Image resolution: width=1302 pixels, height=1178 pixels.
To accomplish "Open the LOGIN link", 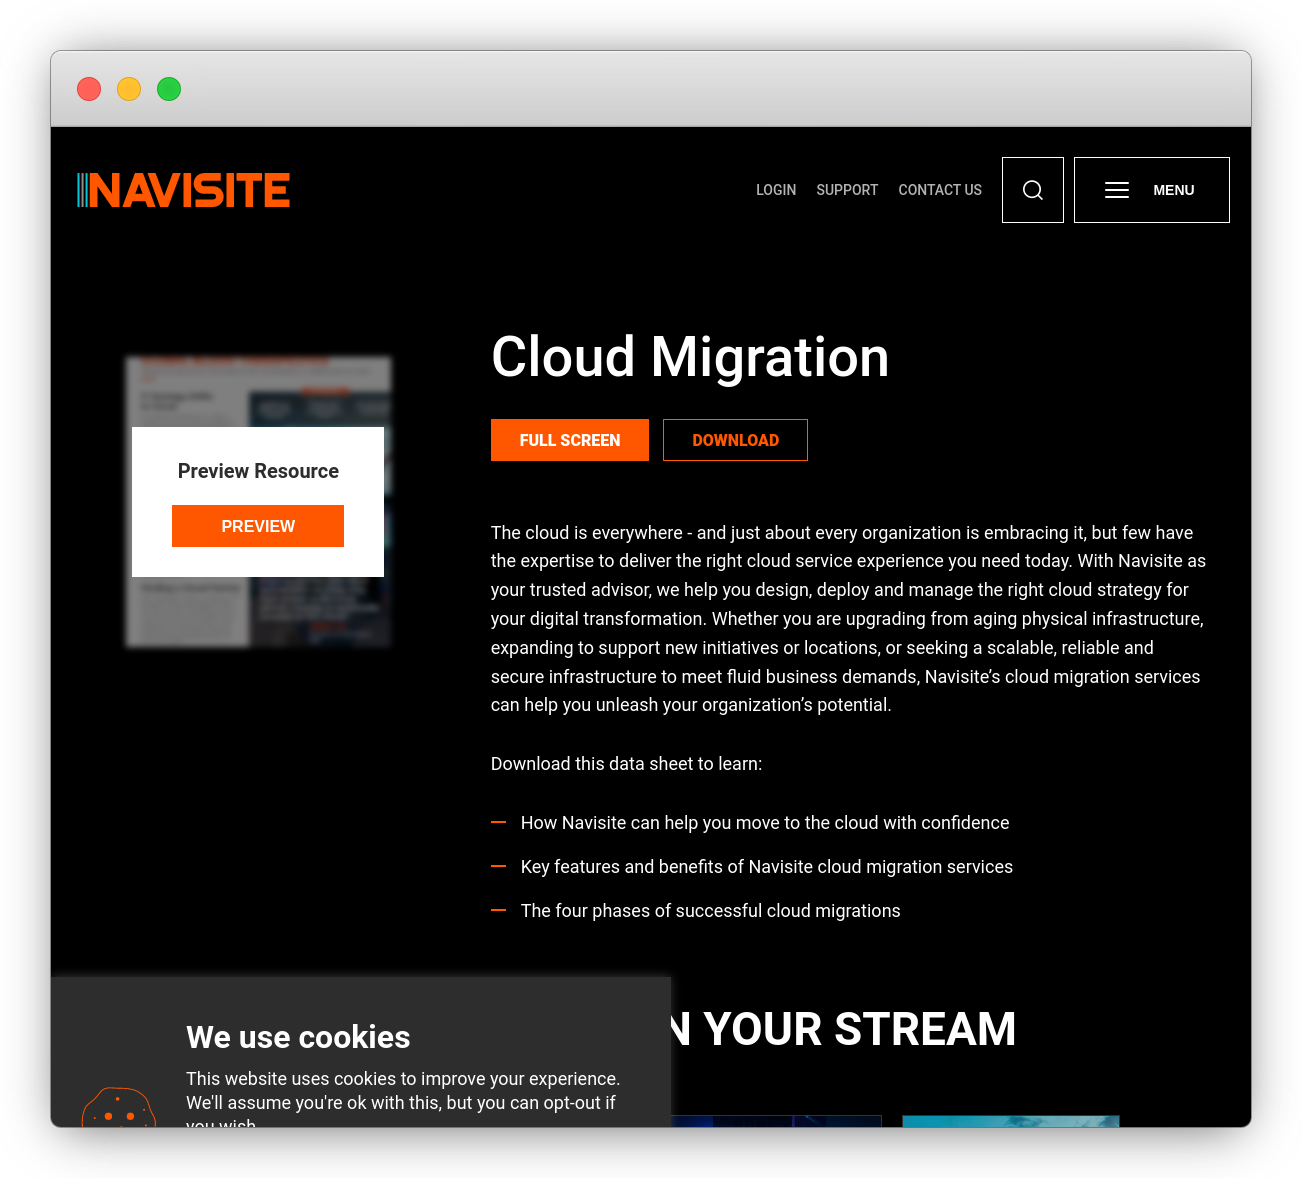I will [776, 190].
